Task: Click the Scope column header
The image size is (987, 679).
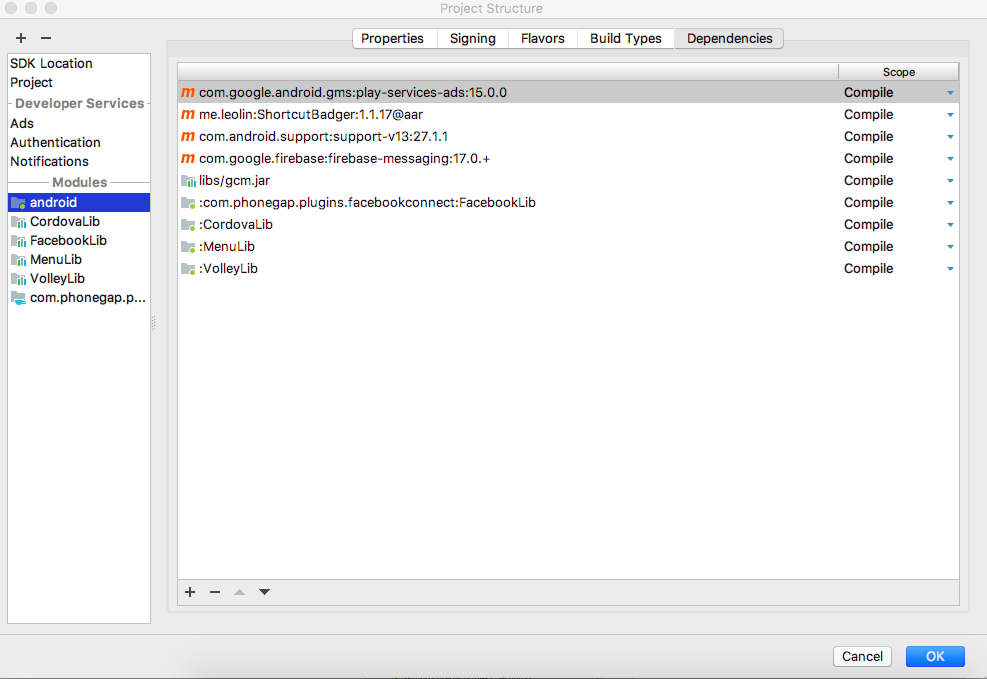Action: click(x=898, y=72)
